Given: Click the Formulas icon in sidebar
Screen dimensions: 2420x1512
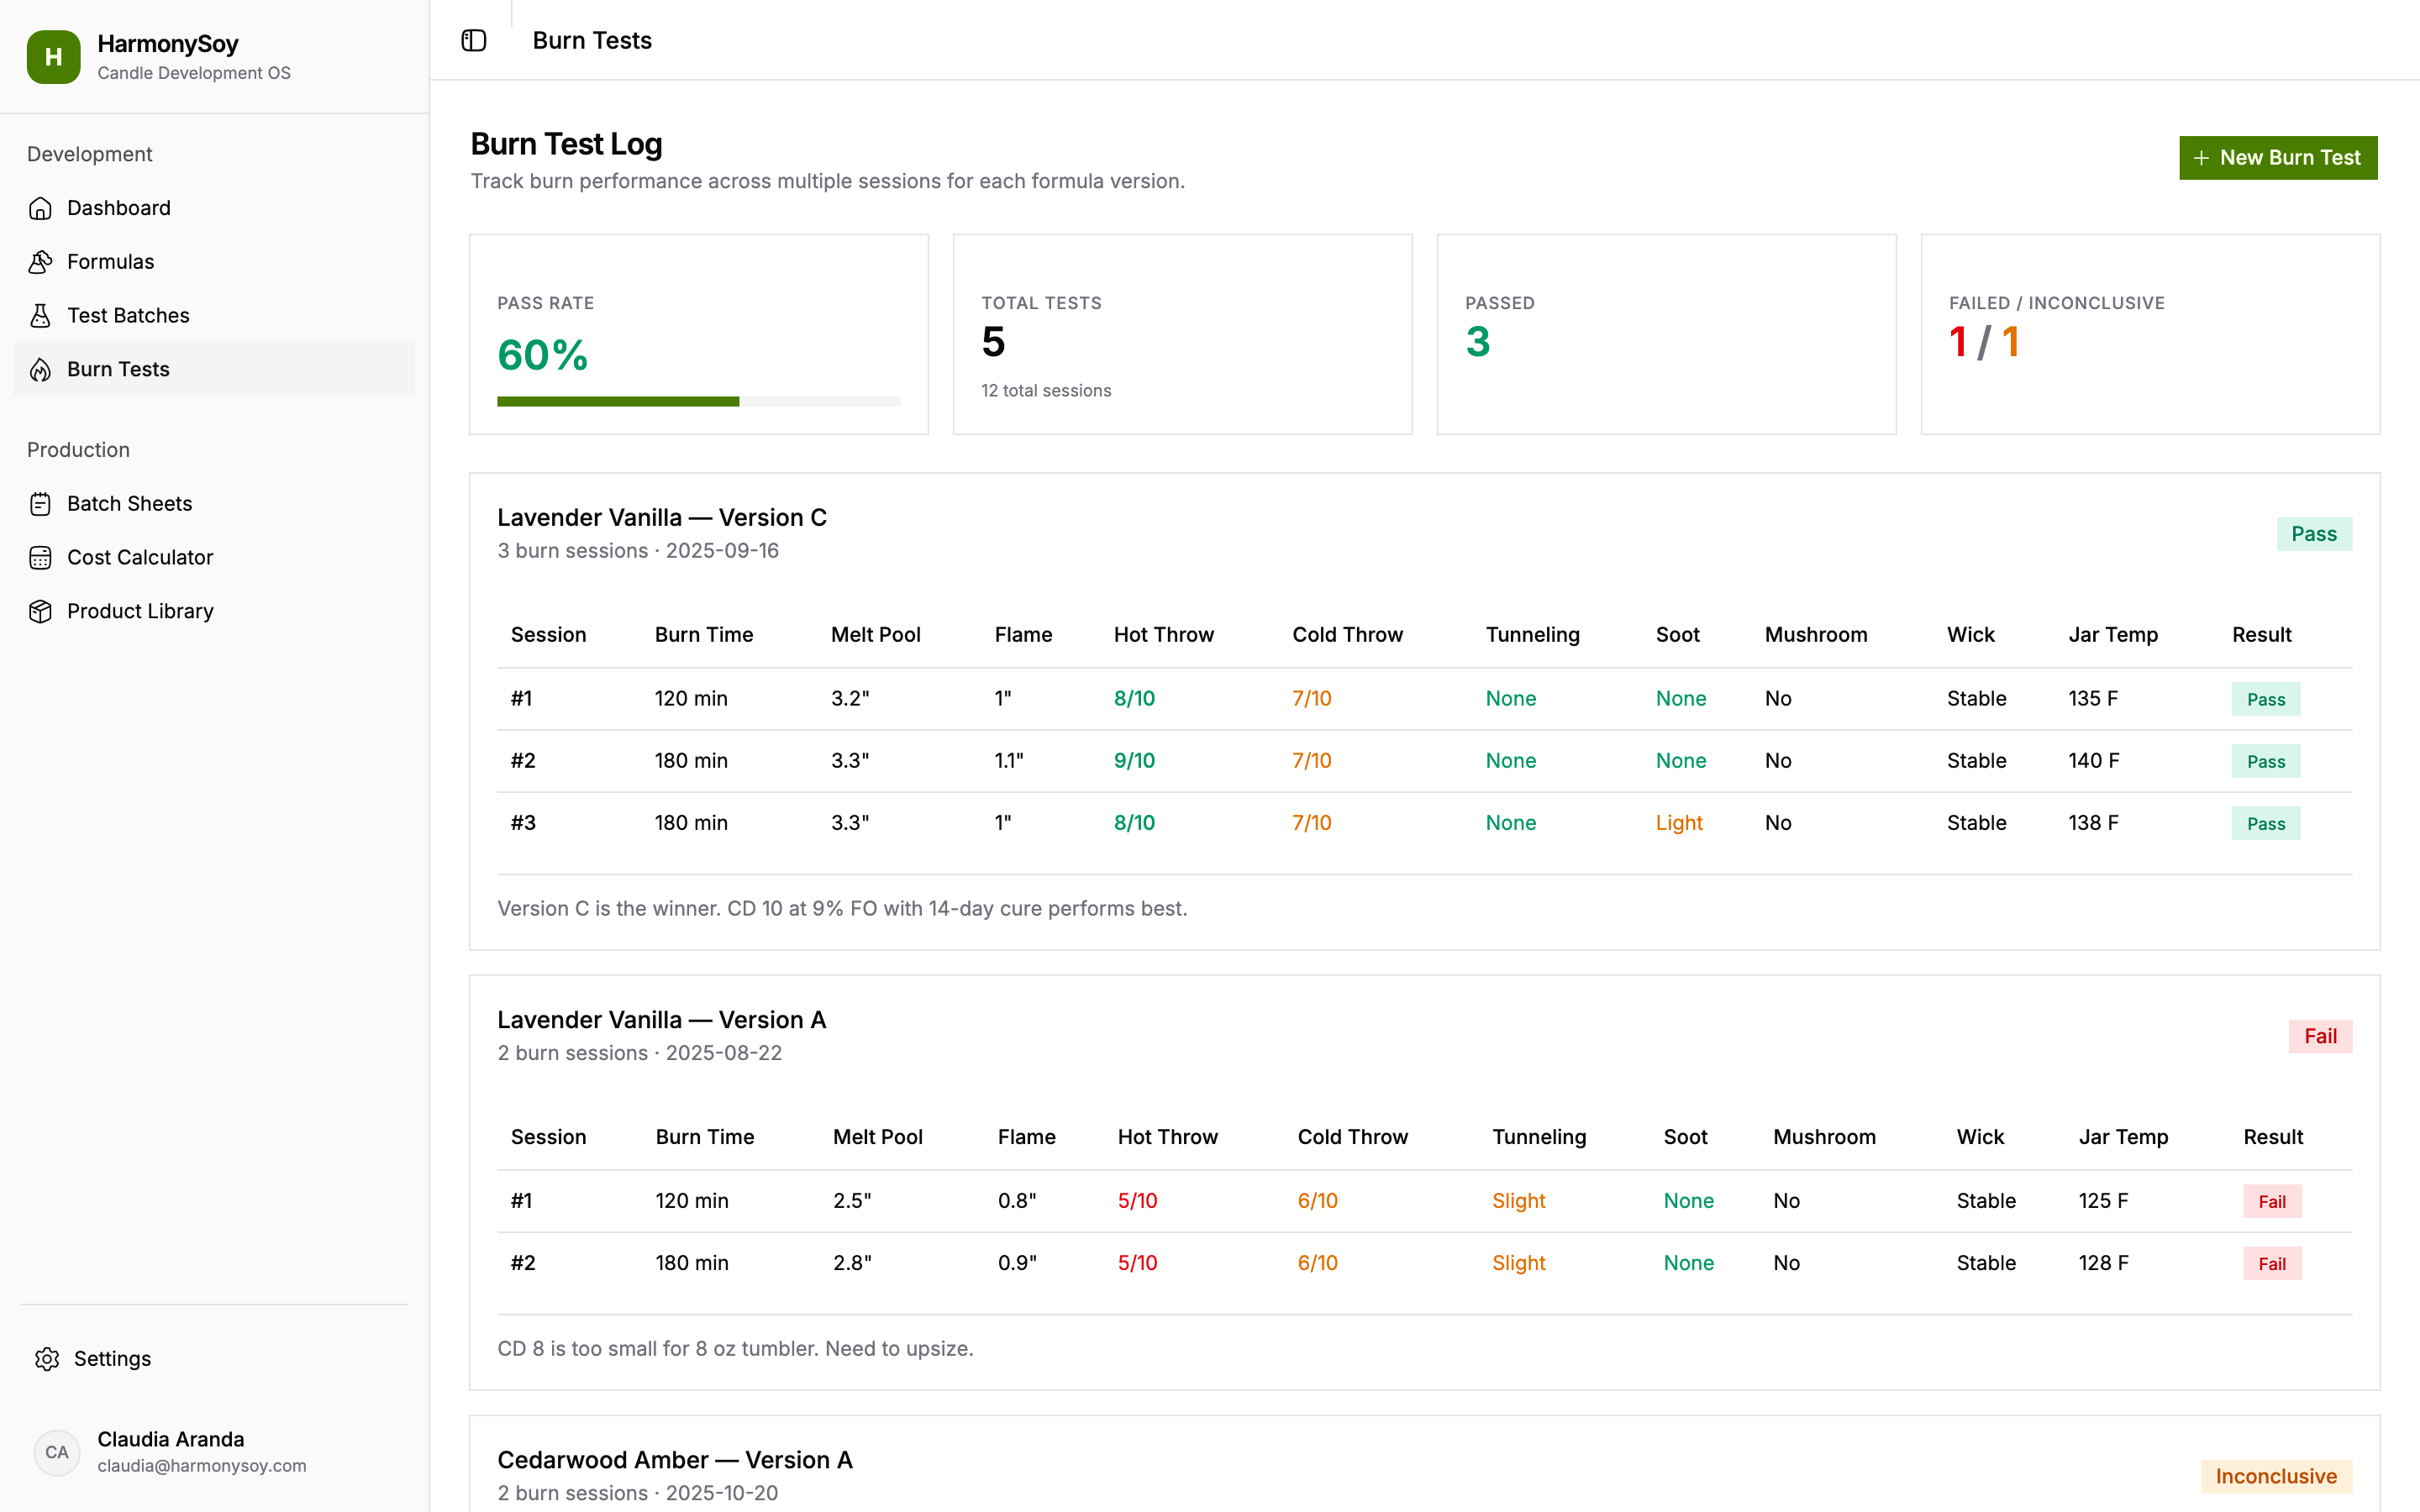Looking at the screenshot, I should point(40,262).
